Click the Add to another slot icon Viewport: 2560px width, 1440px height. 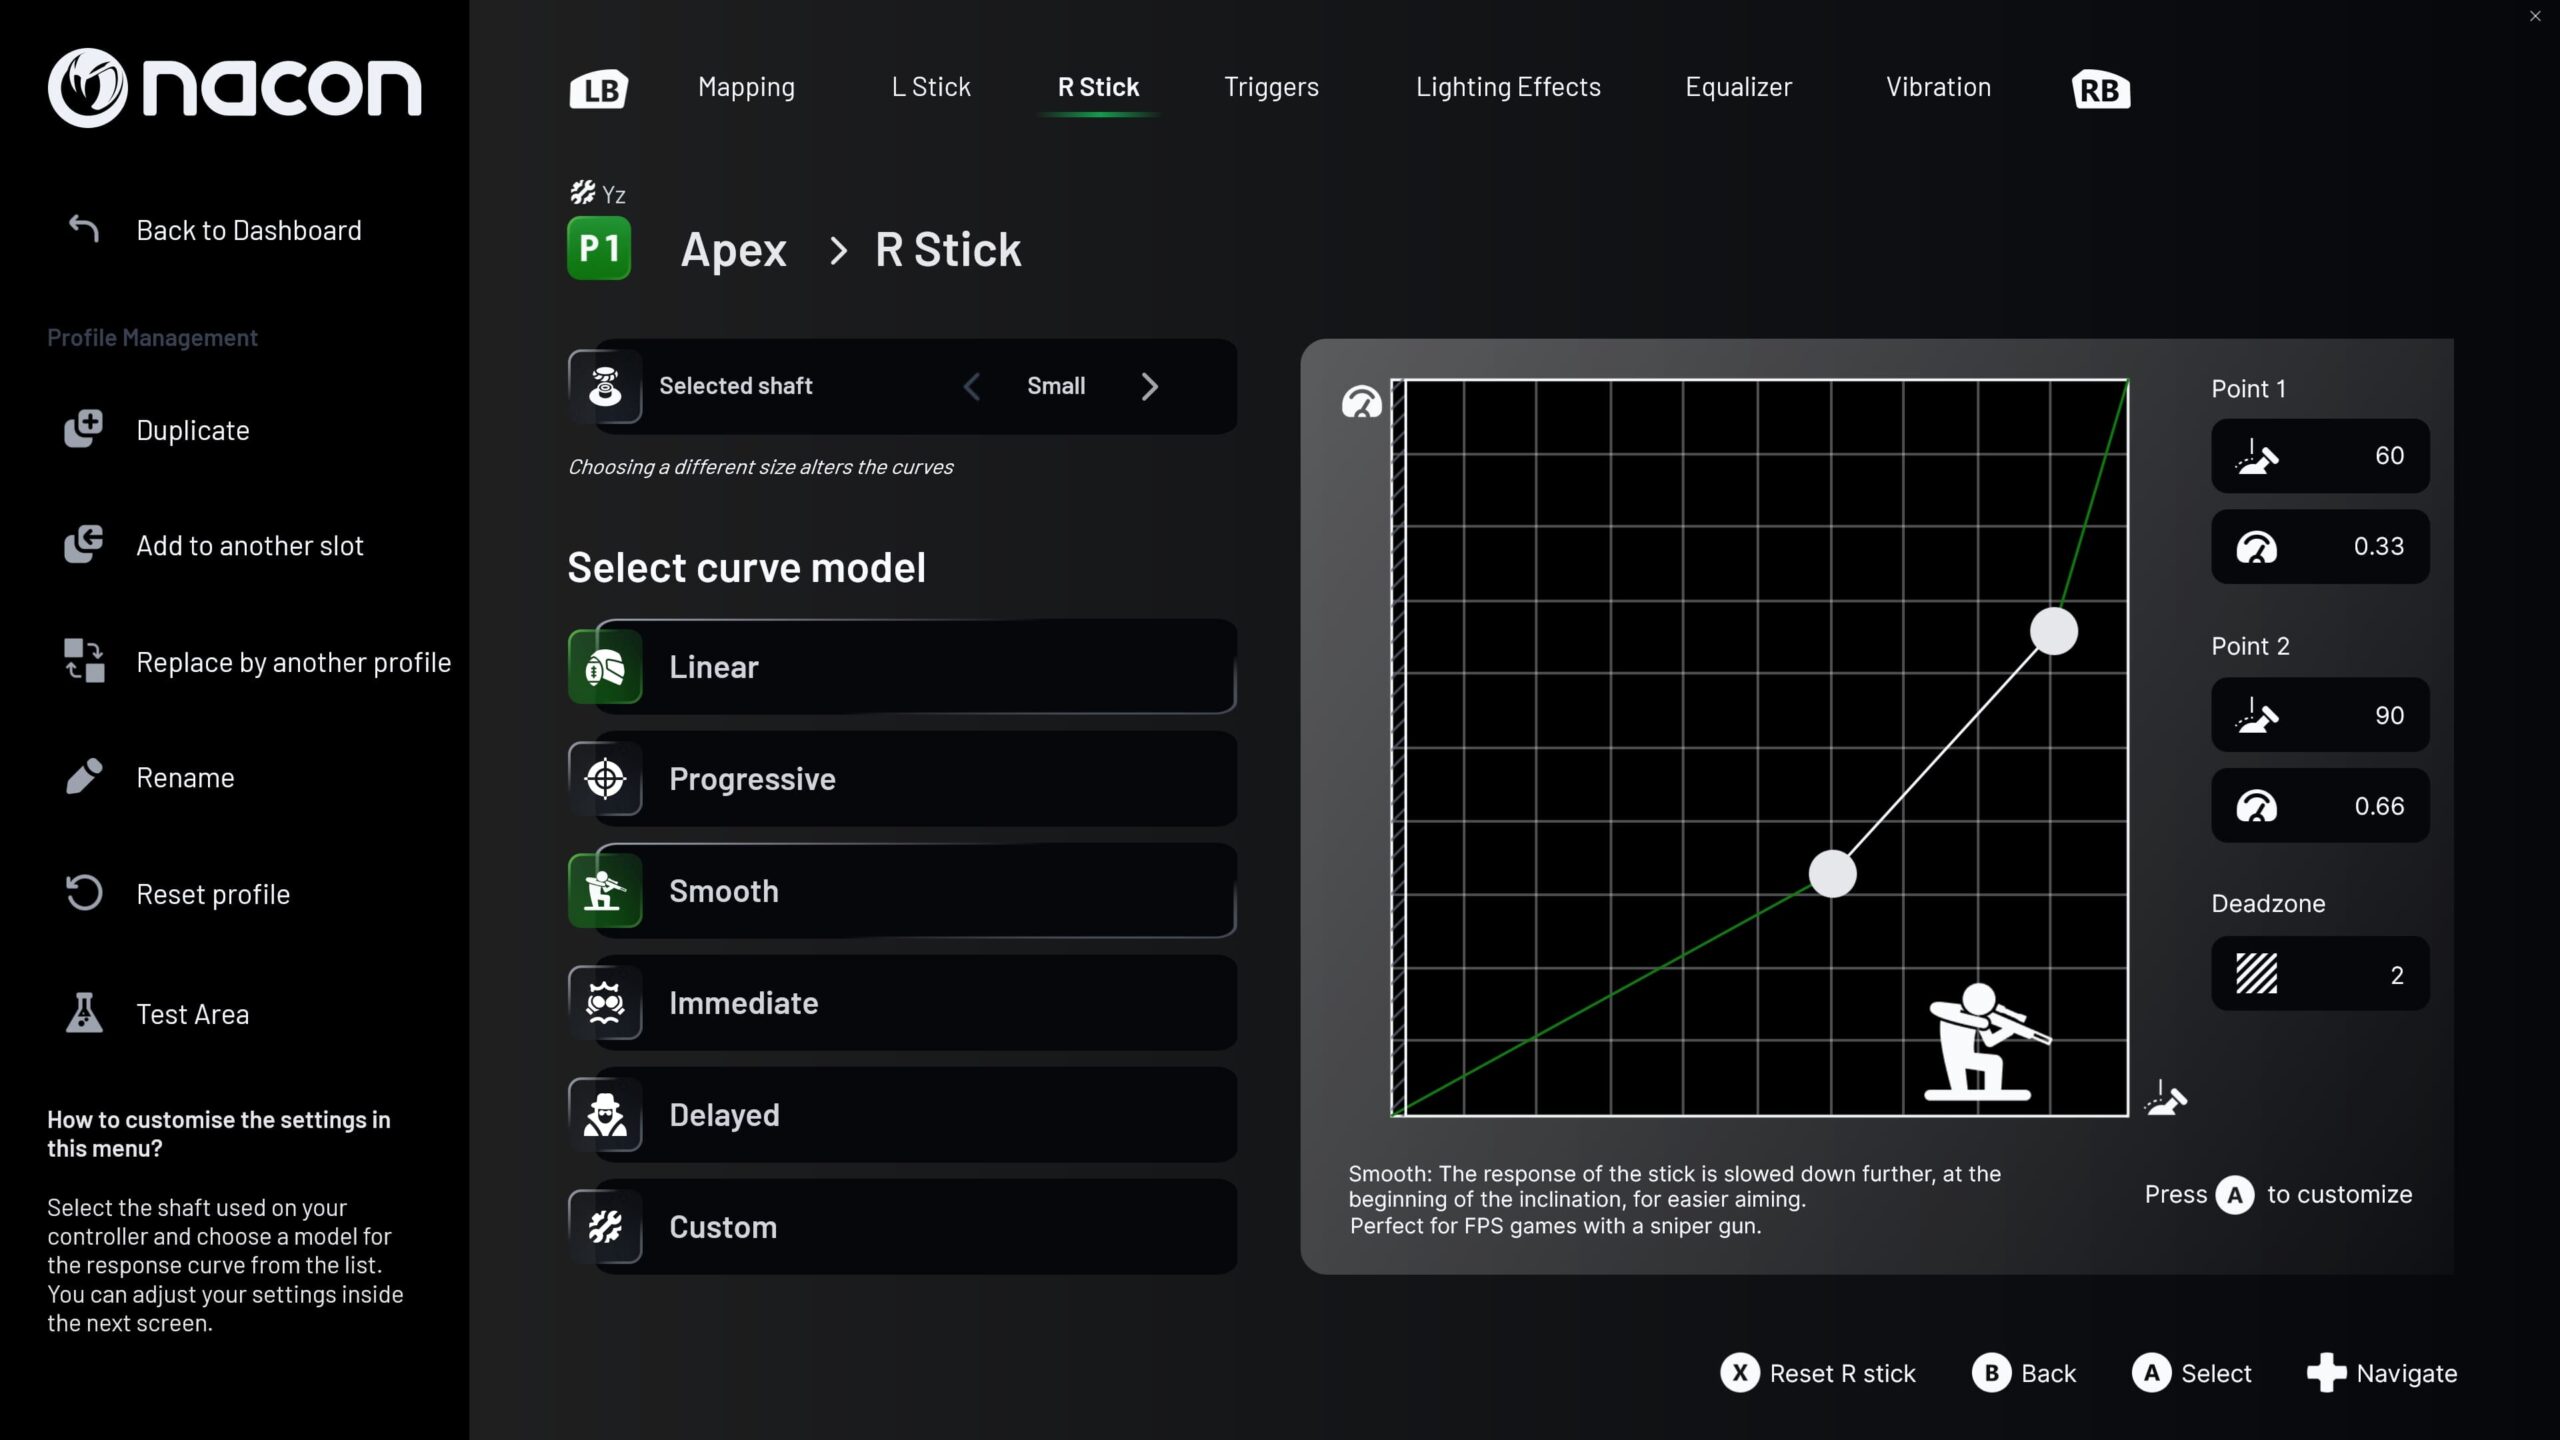pos(84,545)
